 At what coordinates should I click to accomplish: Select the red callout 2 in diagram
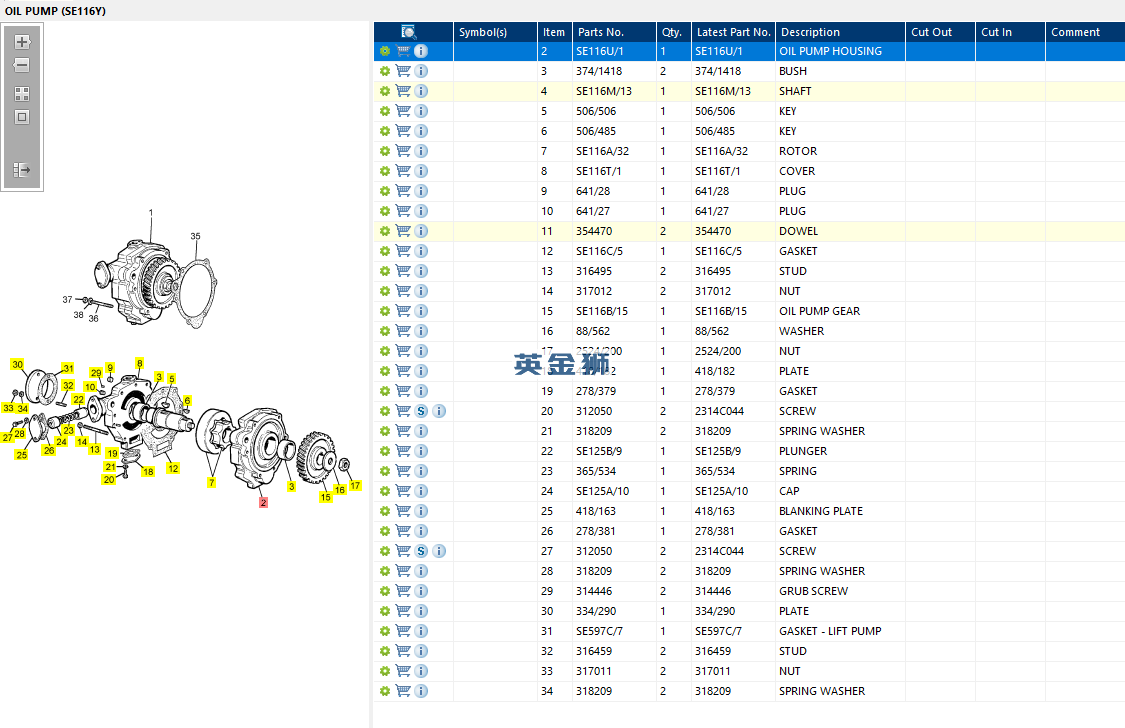(x=263, y=503)
